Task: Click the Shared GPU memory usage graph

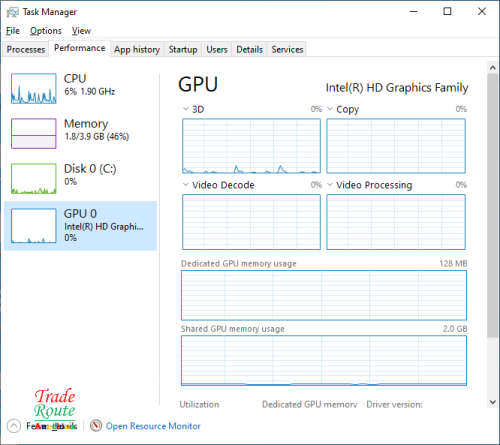Action: [x=324, y=361]
